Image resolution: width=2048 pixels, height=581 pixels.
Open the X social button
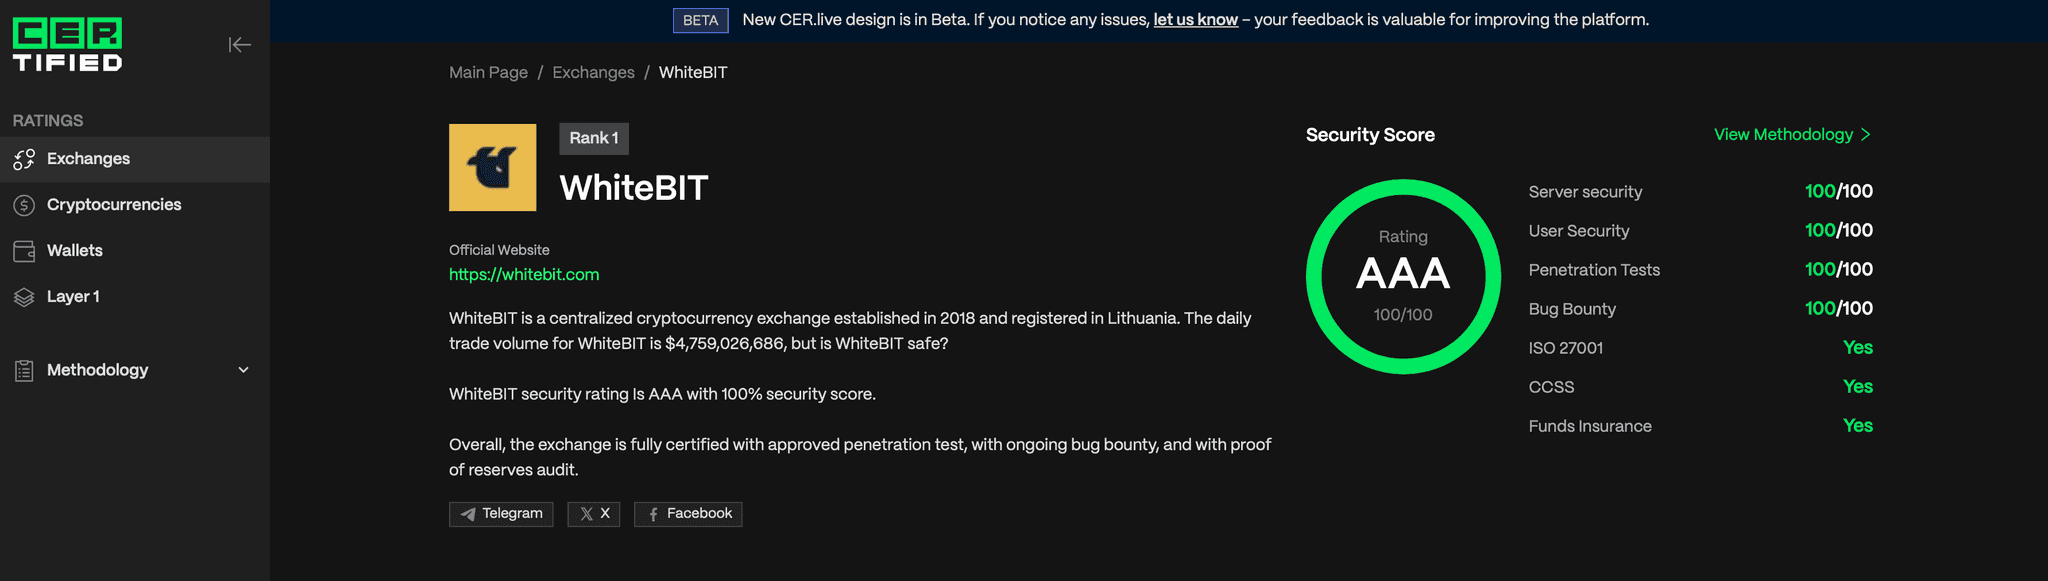594,514
